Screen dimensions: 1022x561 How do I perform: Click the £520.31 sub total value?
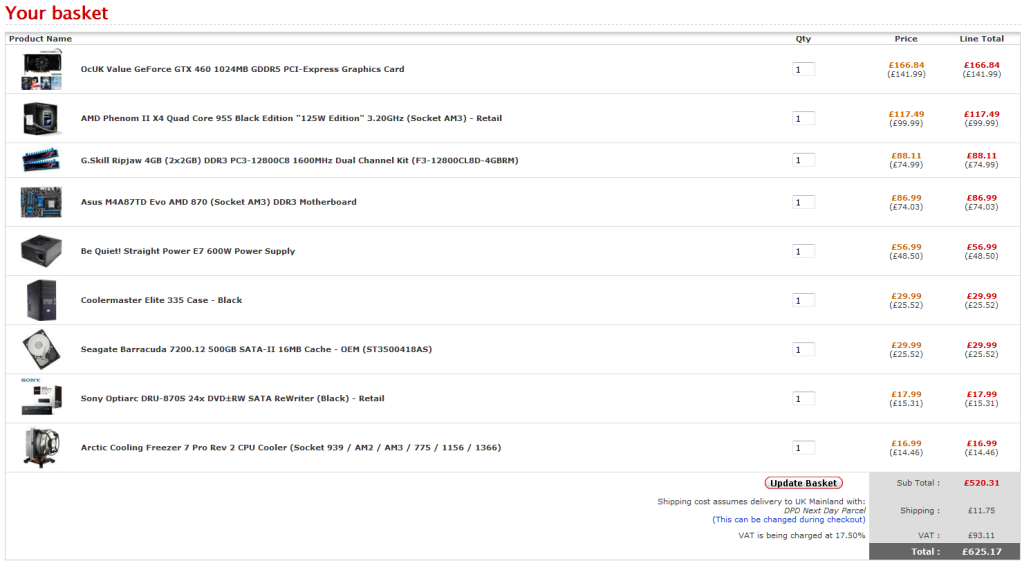[x=982, y=483]
